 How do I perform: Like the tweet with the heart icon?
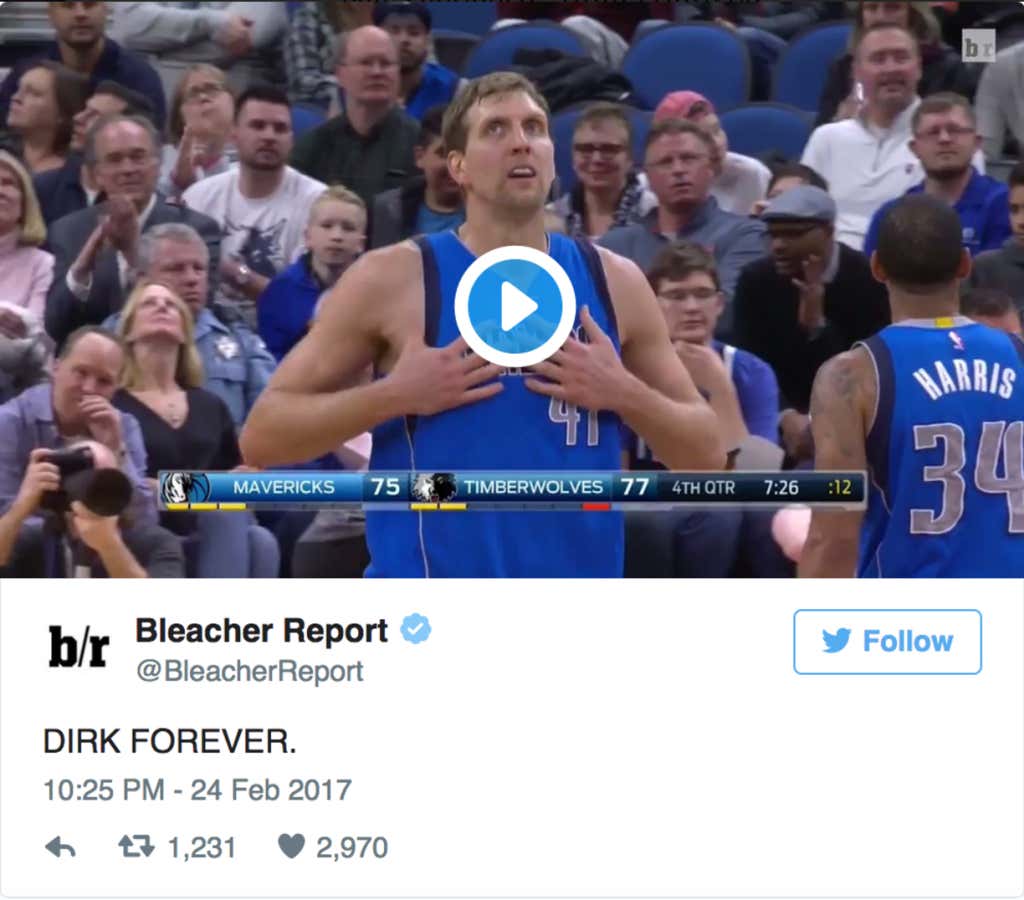pyautogui.click(x=291, y=846)
